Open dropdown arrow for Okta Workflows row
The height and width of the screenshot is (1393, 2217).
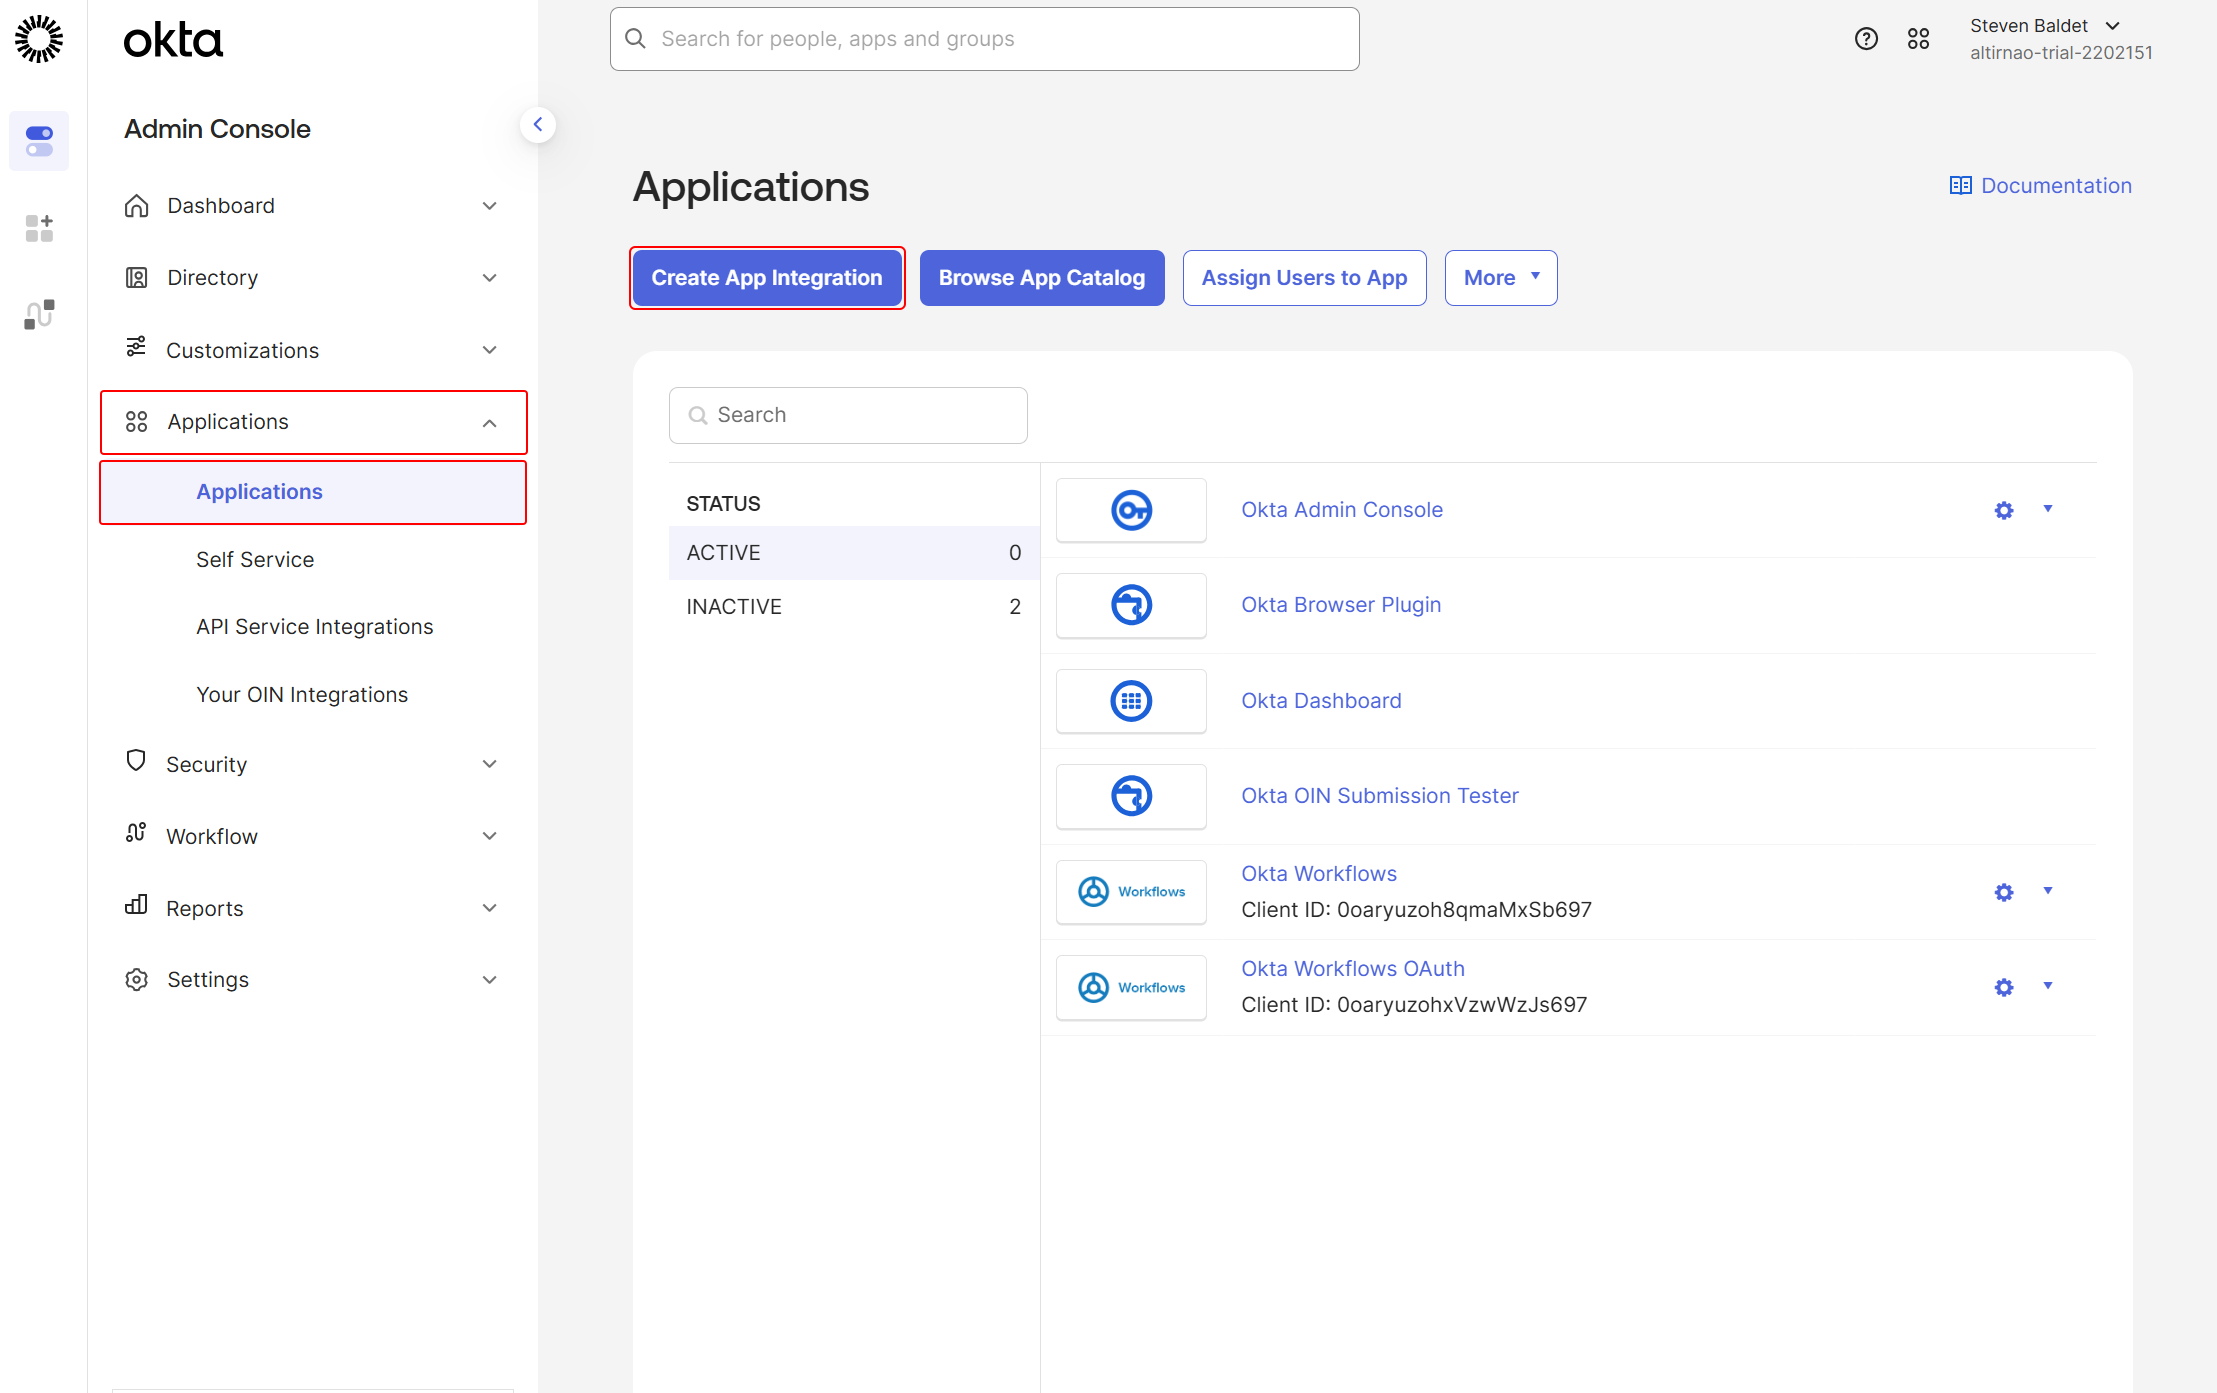[x=2048, y=891]
